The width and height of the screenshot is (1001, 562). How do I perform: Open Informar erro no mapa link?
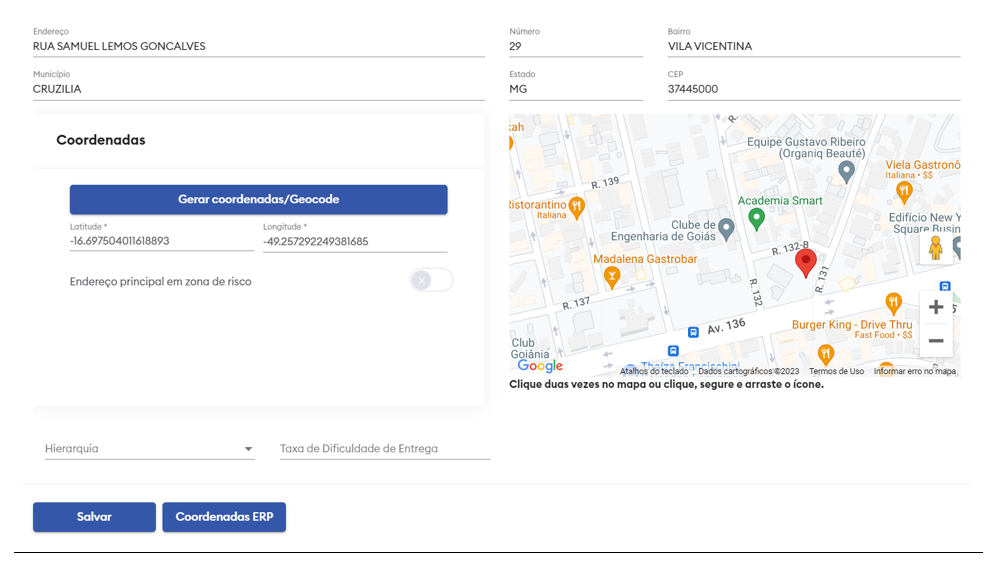pyautogui.click(x=914, y=371)
